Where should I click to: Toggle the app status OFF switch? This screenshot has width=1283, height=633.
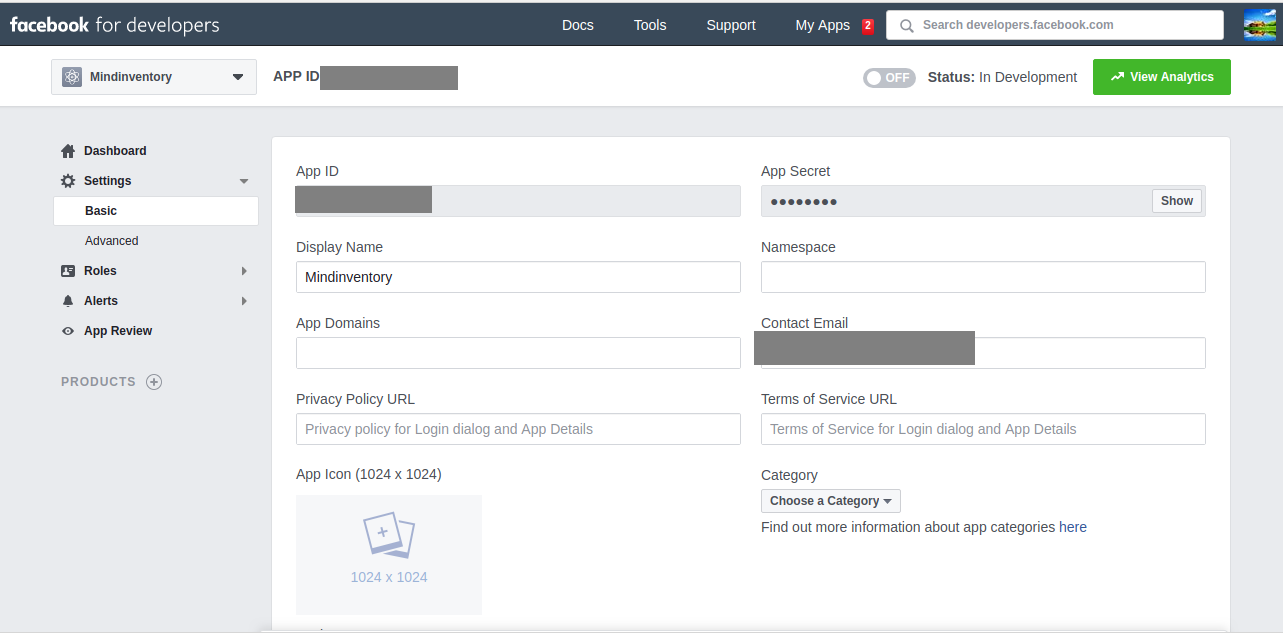click(x=889, y=78)
